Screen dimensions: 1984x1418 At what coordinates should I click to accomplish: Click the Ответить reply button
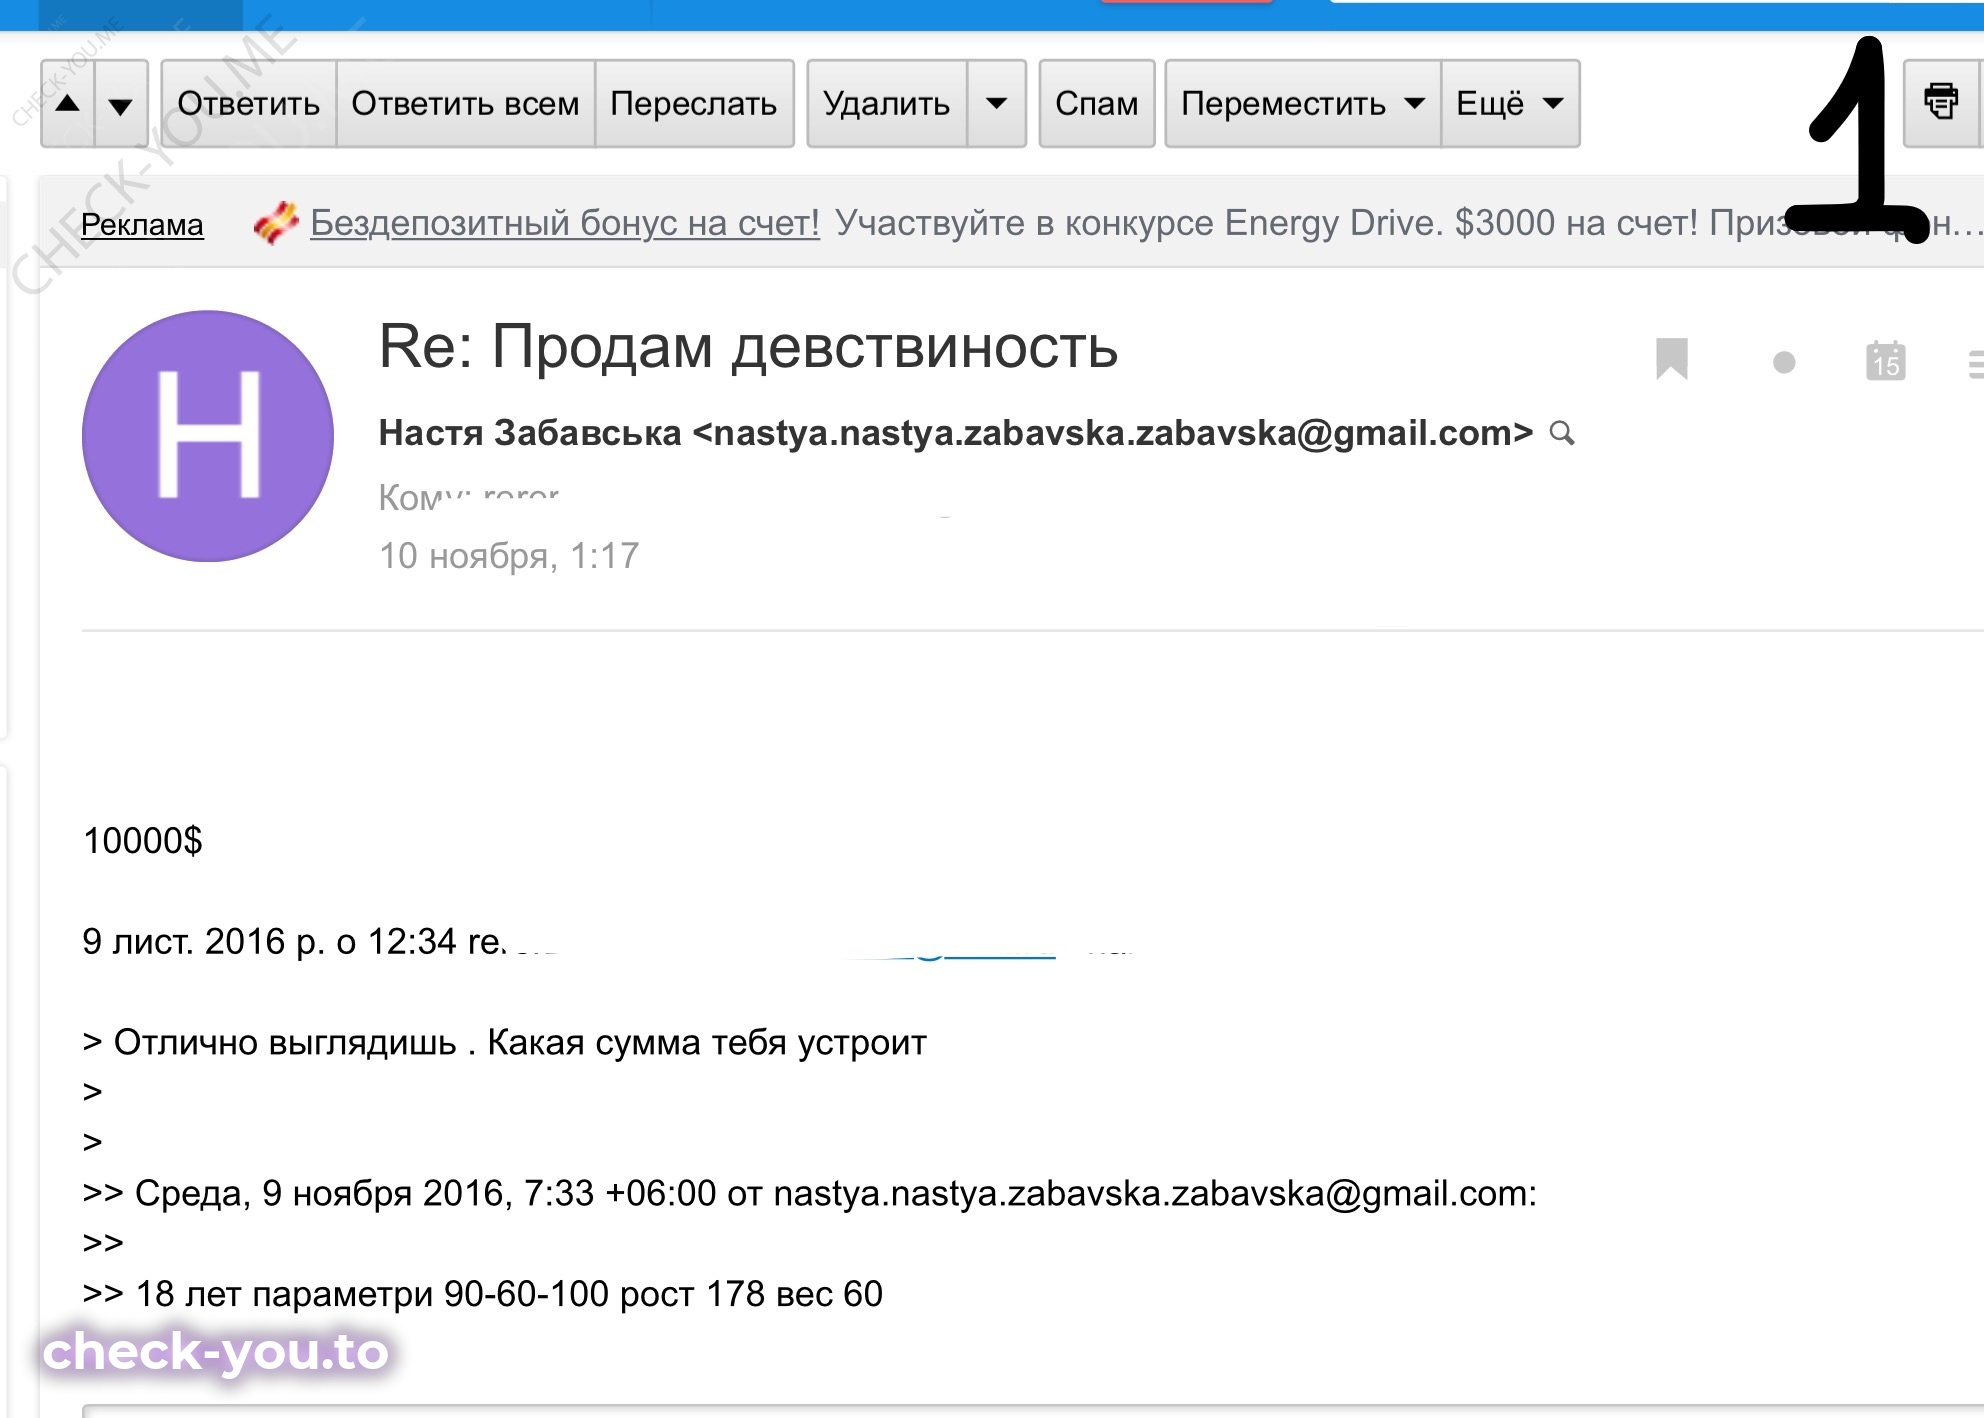pyautogui.click(x=249, y=104)
